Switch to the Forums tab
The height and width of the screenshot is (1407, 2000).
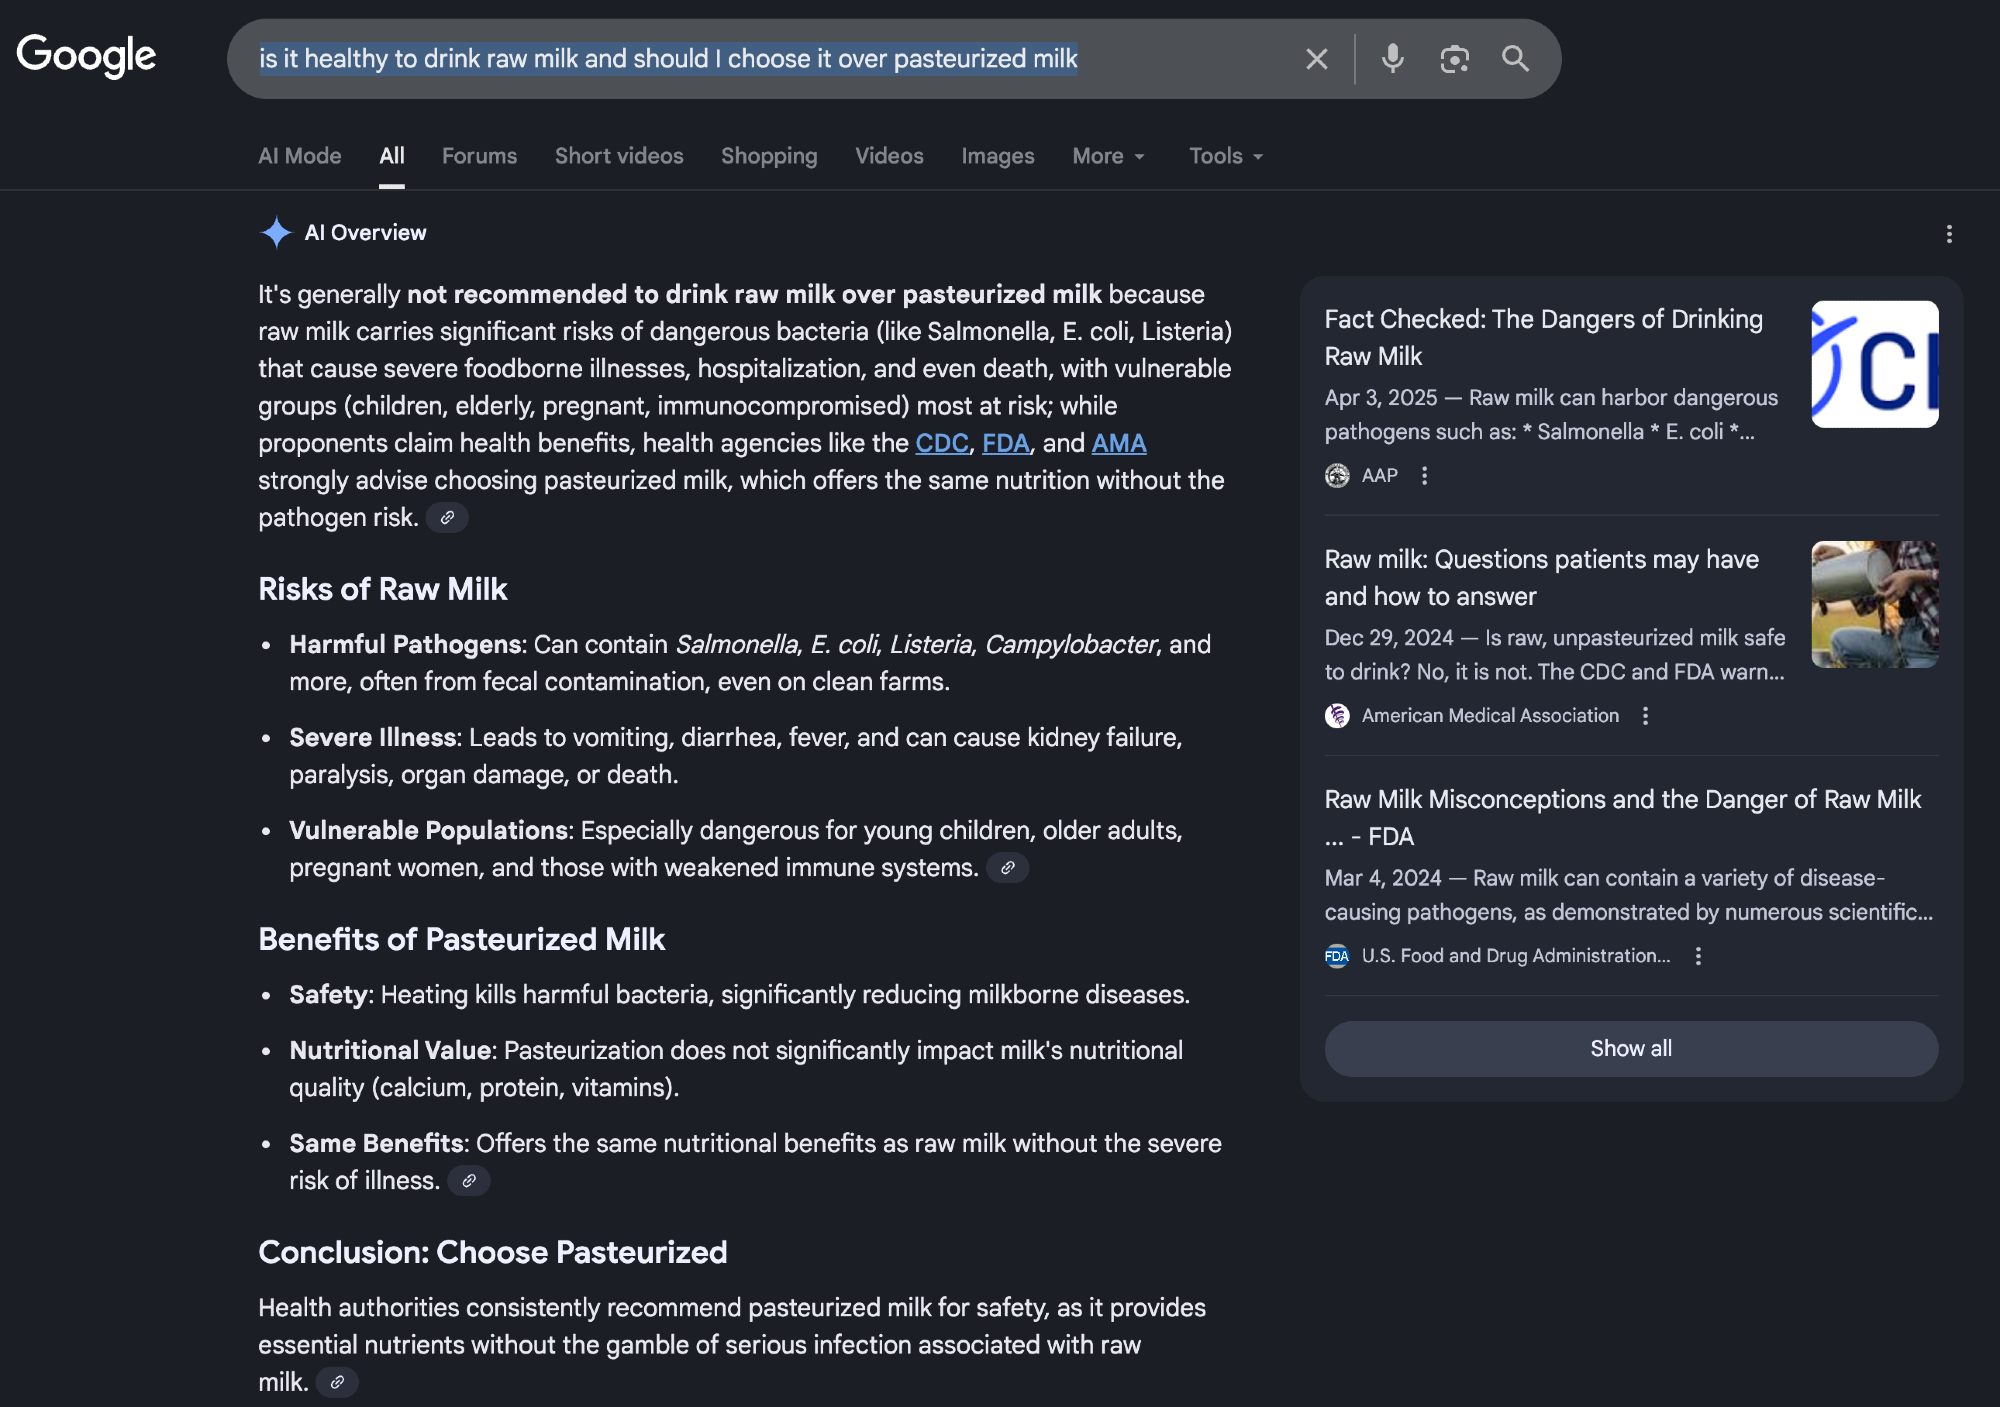(479, 156)
